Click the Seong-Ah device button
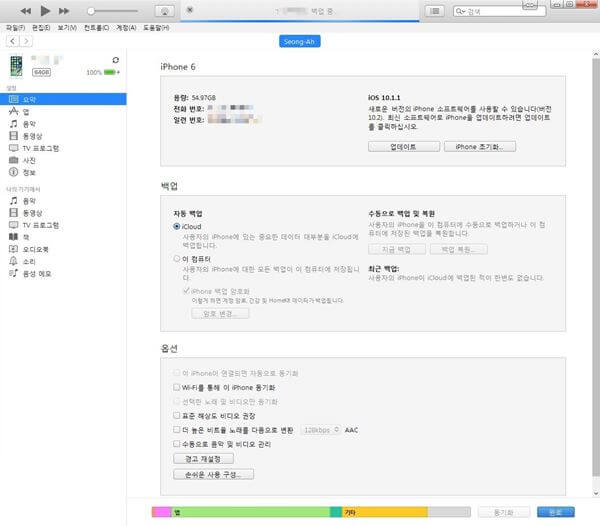Image resolution: width=600 pixels, height=526 pixels. tap(300, 41)
